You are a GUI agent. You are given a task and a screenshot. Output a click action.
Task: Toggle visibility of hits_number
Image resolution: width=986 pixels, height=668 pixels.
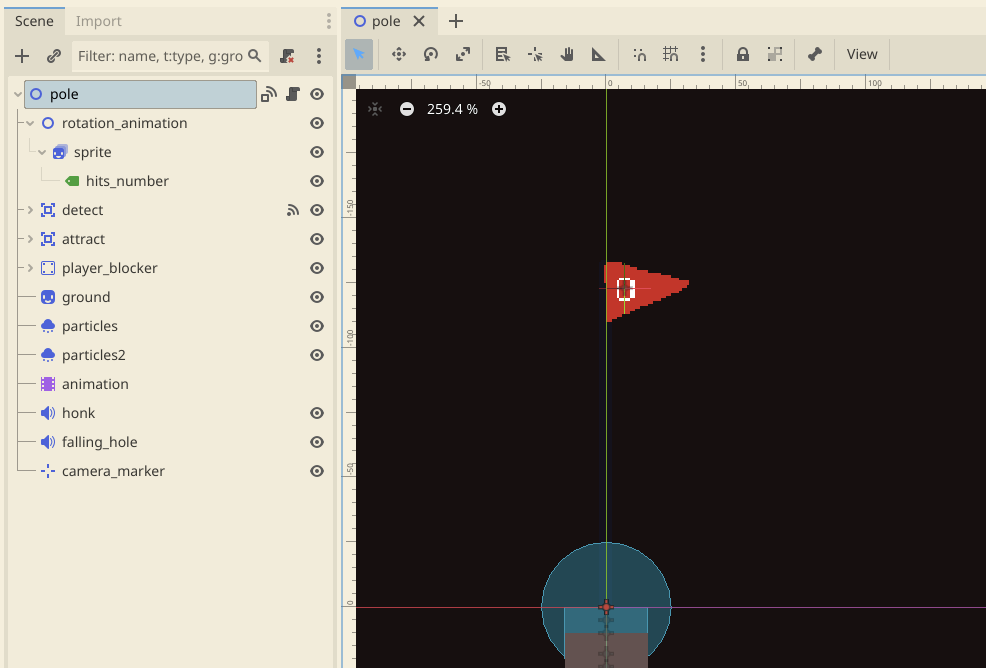[x=317, y=181]
